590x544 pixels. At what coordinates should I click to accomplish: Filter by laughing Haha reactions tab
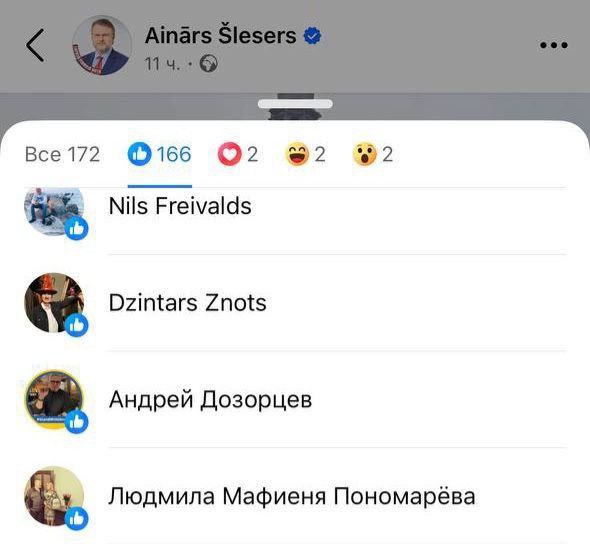click(x=306, y=155)
